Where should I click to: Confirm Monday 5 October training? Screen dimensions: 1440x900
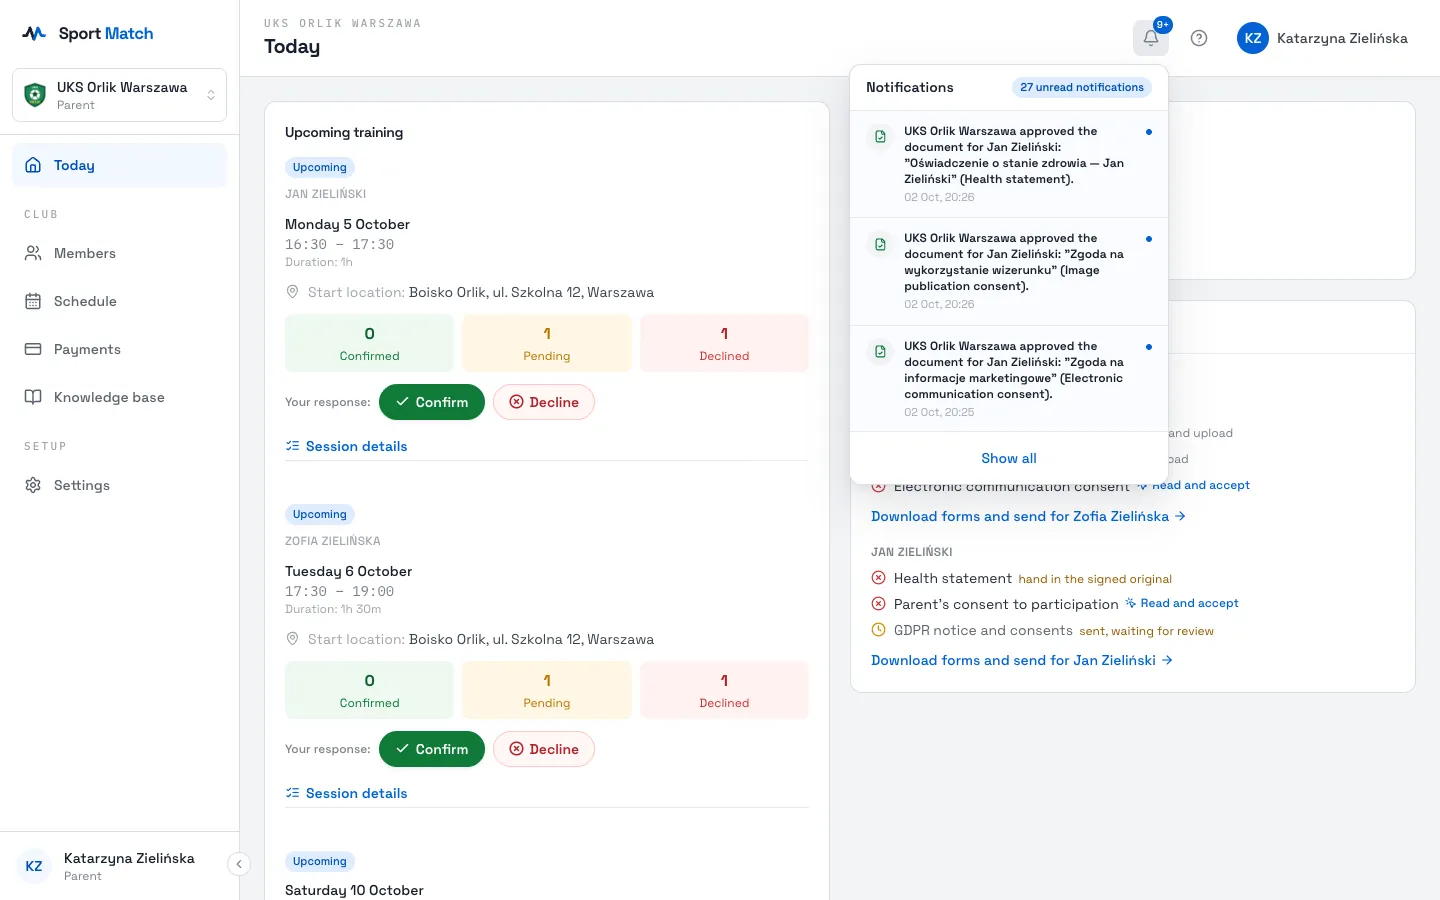(x=432, y=402)
